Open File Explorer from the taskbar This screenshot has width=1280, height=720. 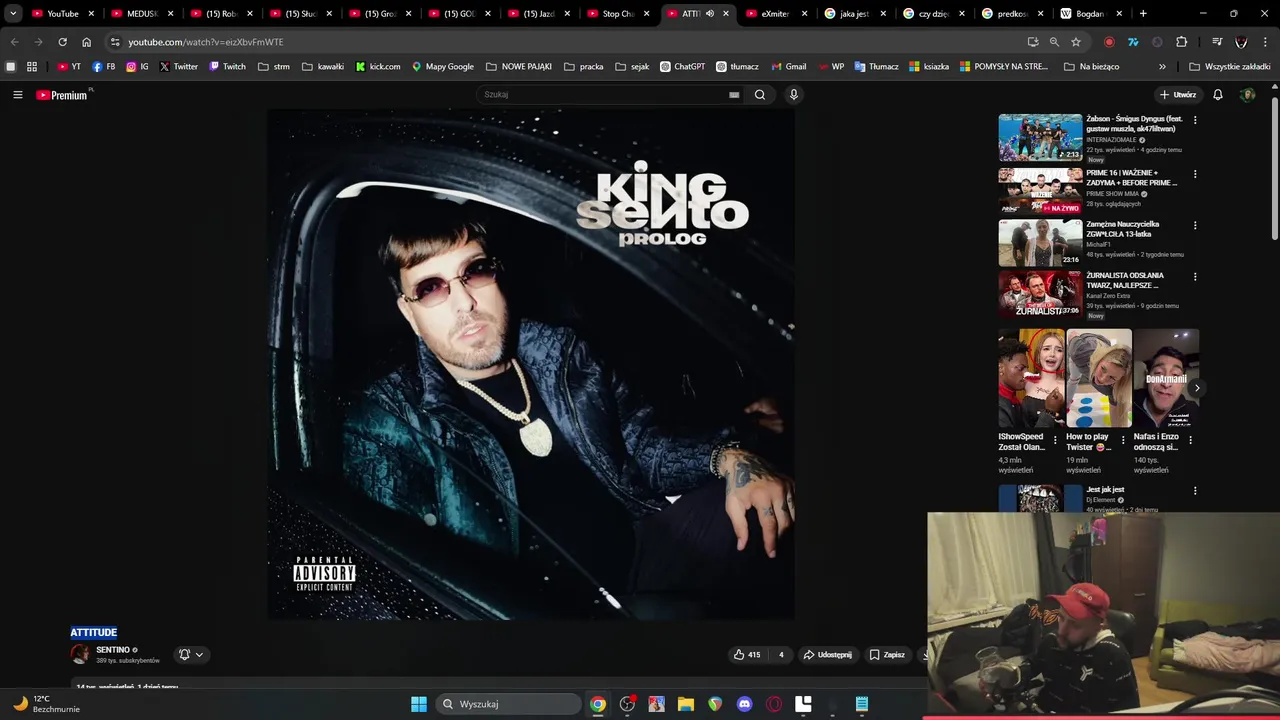(x=686, y=704)
